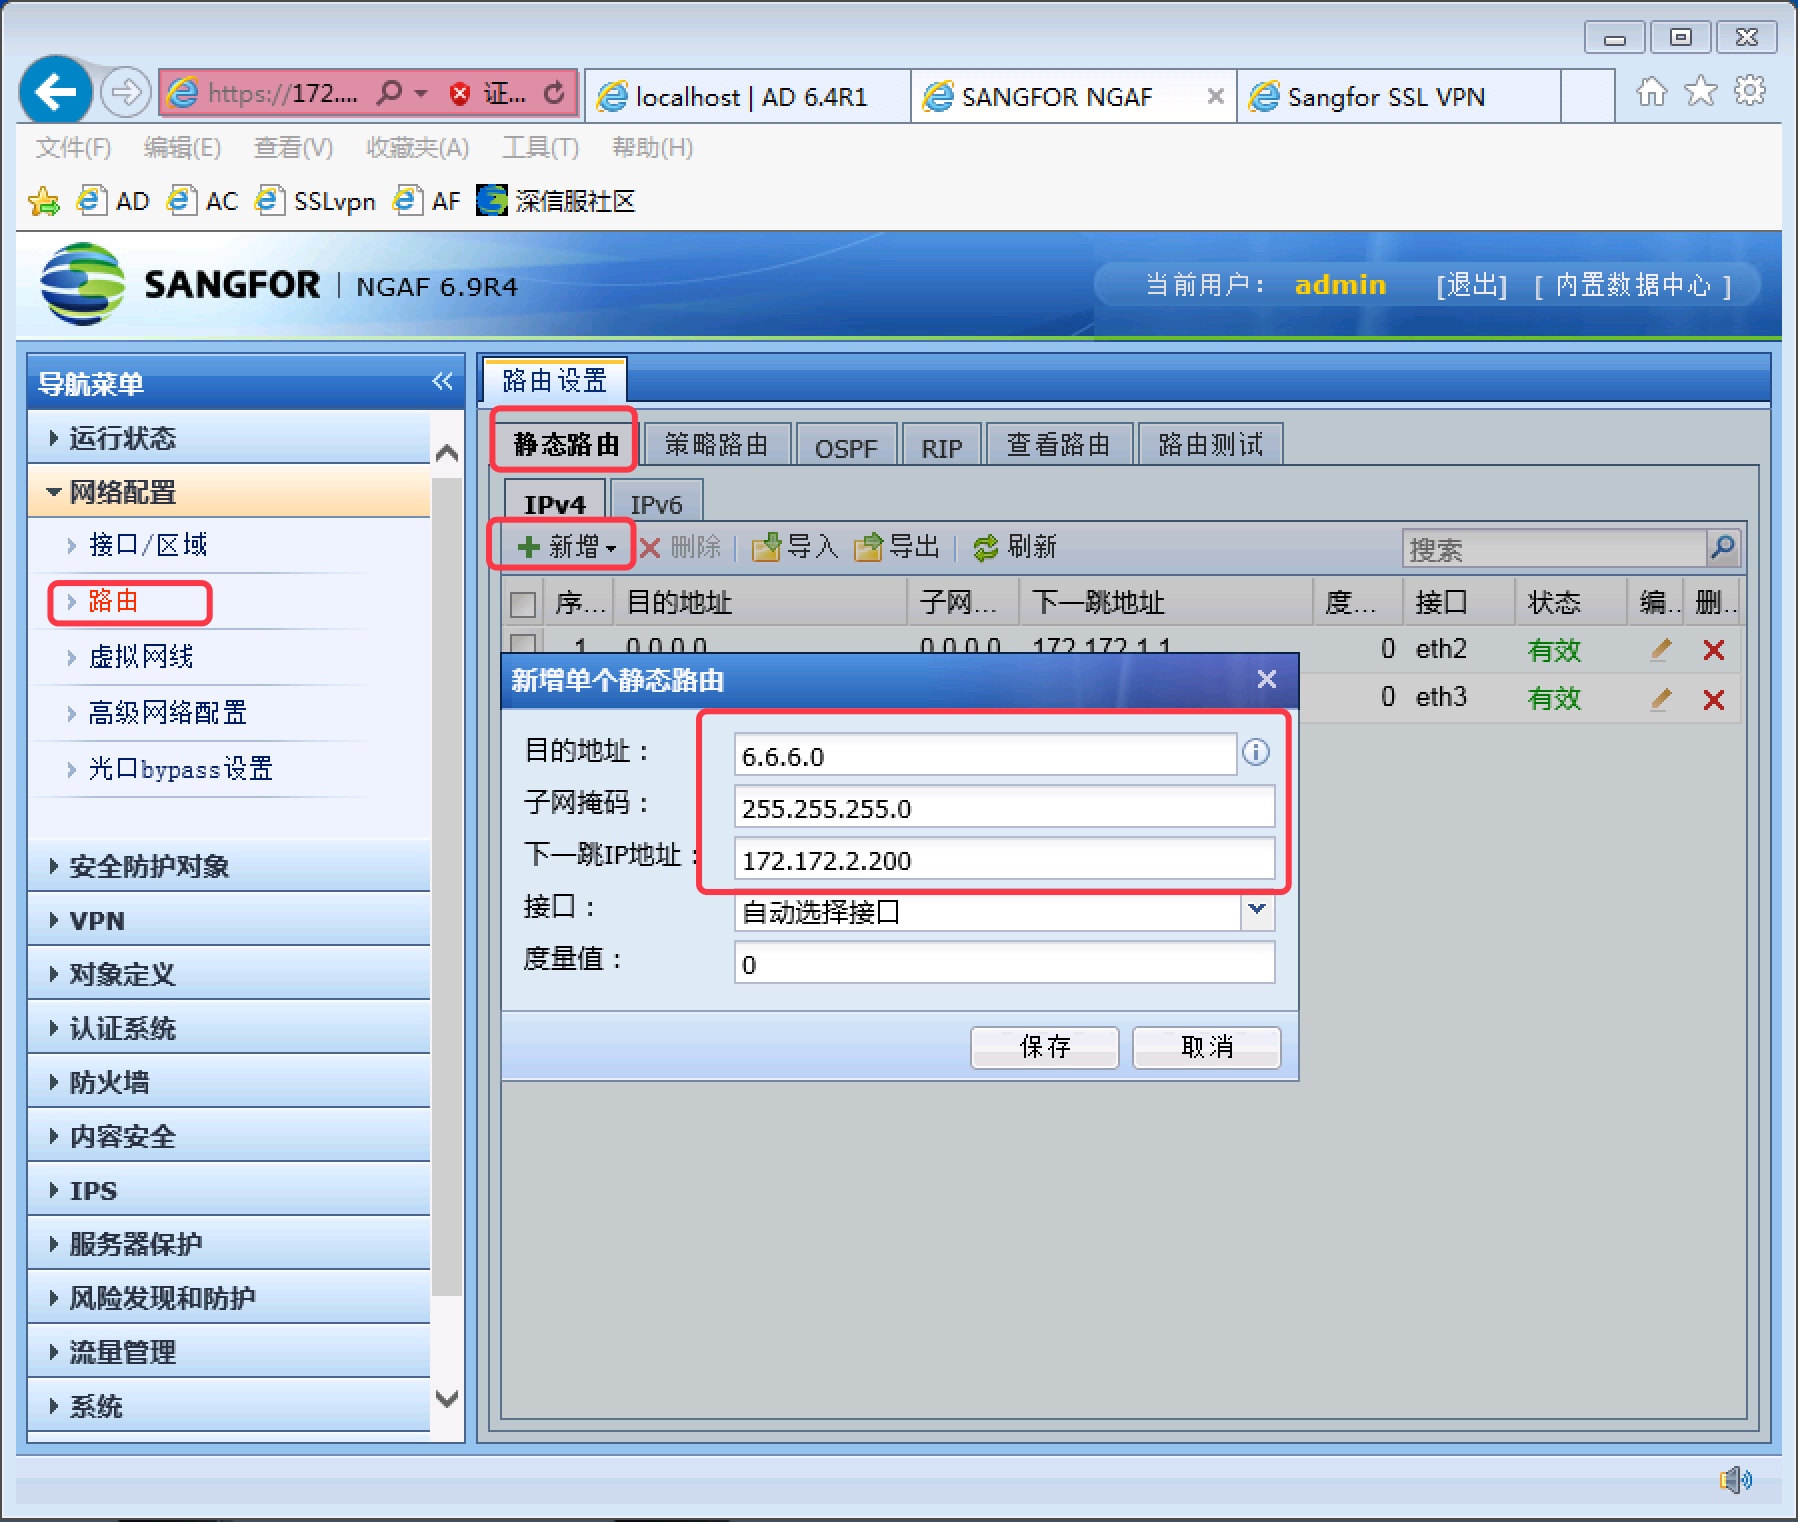Image resolution: width=1798 pixels, height=1522 pixels.
Task: Expand the 安全防护对象 menu section
Action: pyautogui.click(x=229, y=866)
